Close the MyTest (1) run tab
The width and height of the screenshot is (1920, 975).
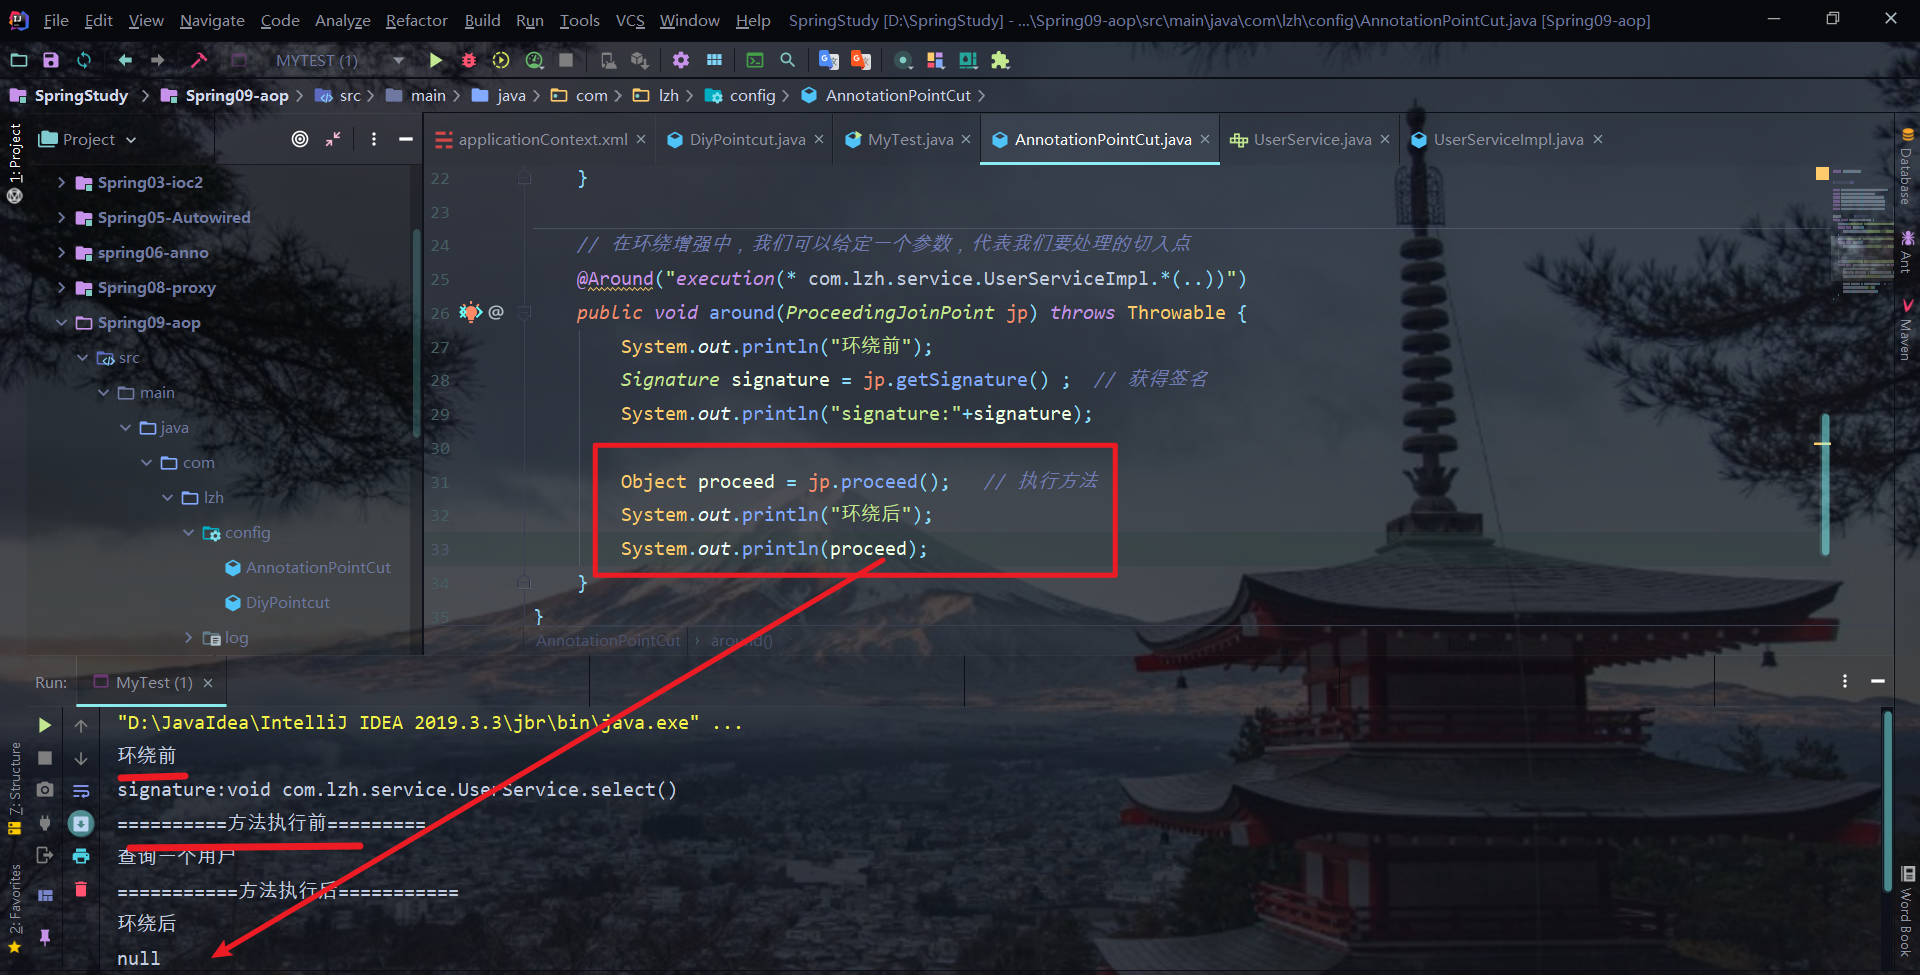click(x=208, y=683)
